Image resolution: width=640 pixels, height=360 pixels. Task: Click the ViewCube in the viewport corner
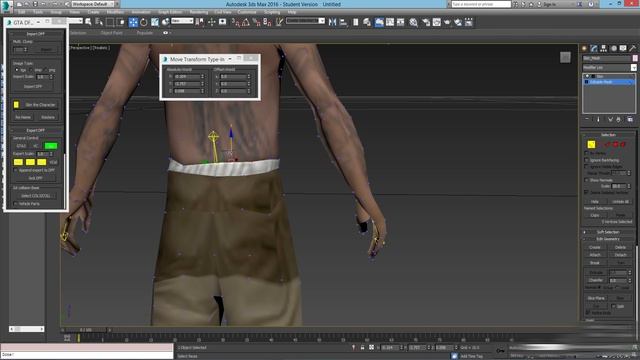[x=565, y=58]
